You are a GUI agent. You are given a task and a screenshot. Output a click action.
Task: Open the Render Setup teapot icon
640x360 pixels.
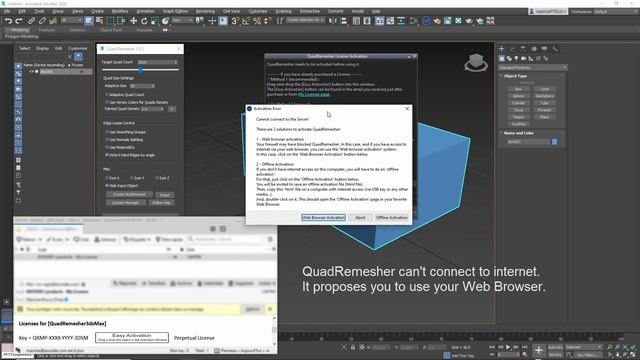437,21
